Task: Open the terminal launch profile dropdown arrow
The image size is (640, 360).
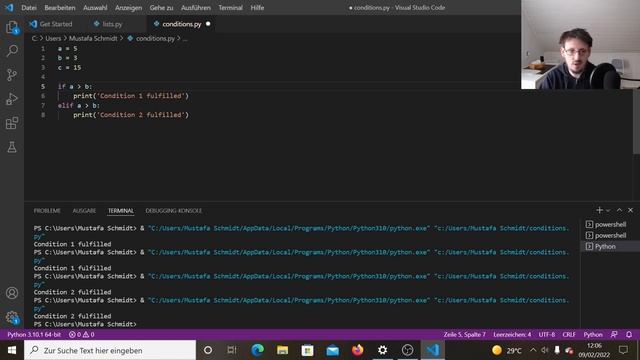Action: click(x=608, y=210)
